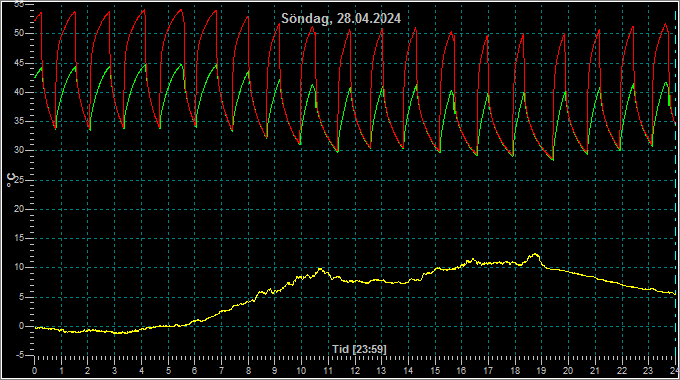Select hour 18 on the time axis

pyautogui.click(x=515, y=371)
